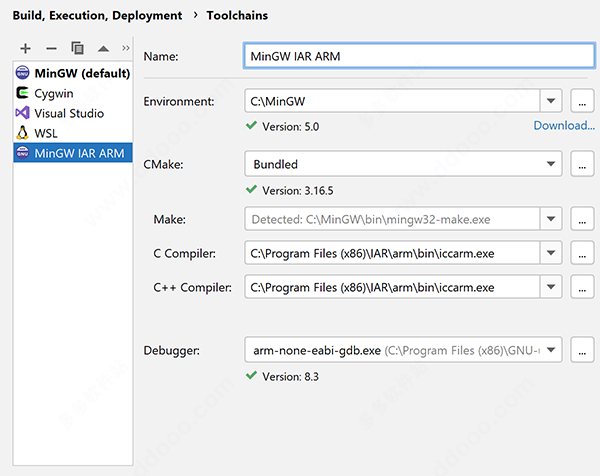
Task: Show more toolbar actions via double chevron
Action: click(x=126, y=48)
